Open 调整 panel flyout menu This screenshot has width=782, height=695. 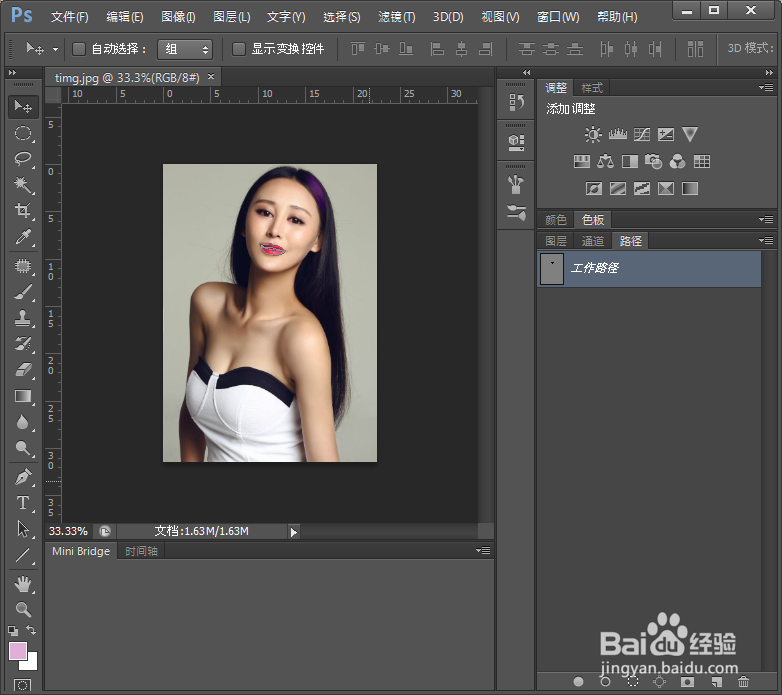click(x=766, y=87)
